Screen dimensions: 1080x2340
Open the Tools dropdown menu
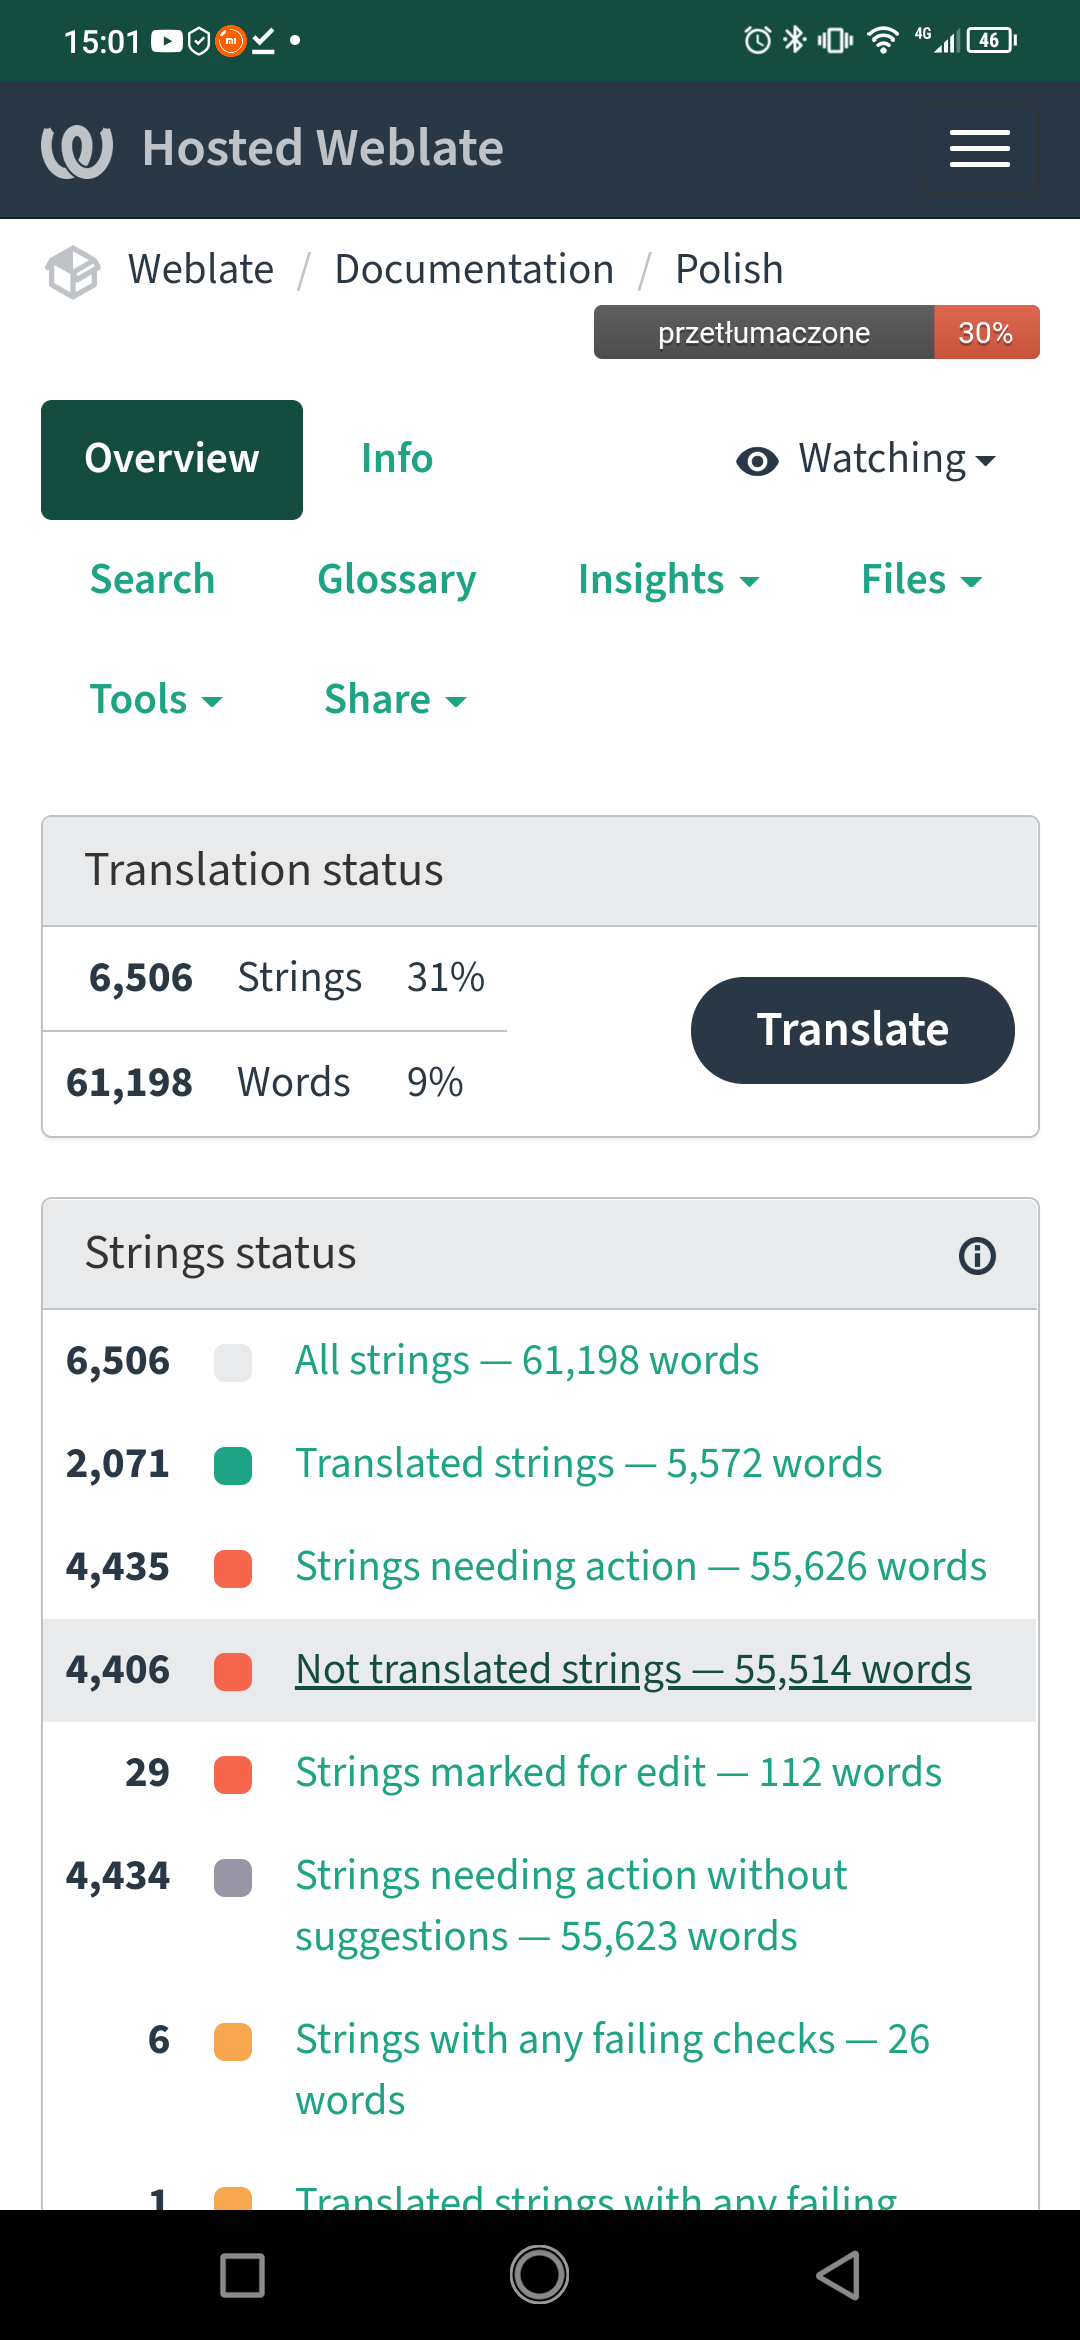[x=155, y=700]
